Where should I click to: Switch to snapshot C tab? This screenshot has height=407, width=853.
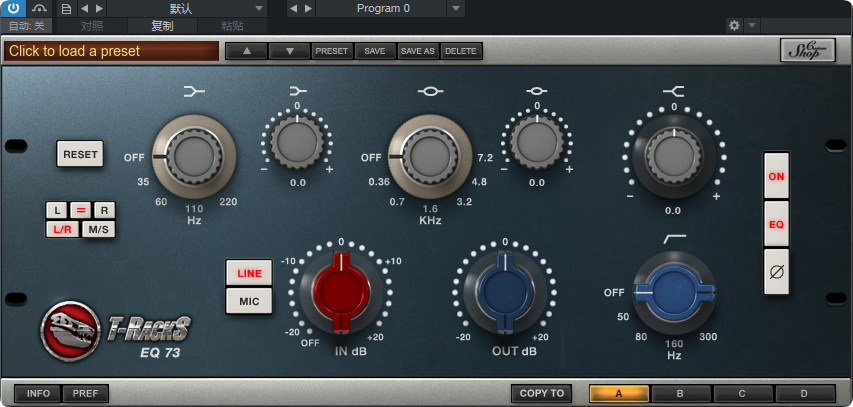tap(743, 393)
